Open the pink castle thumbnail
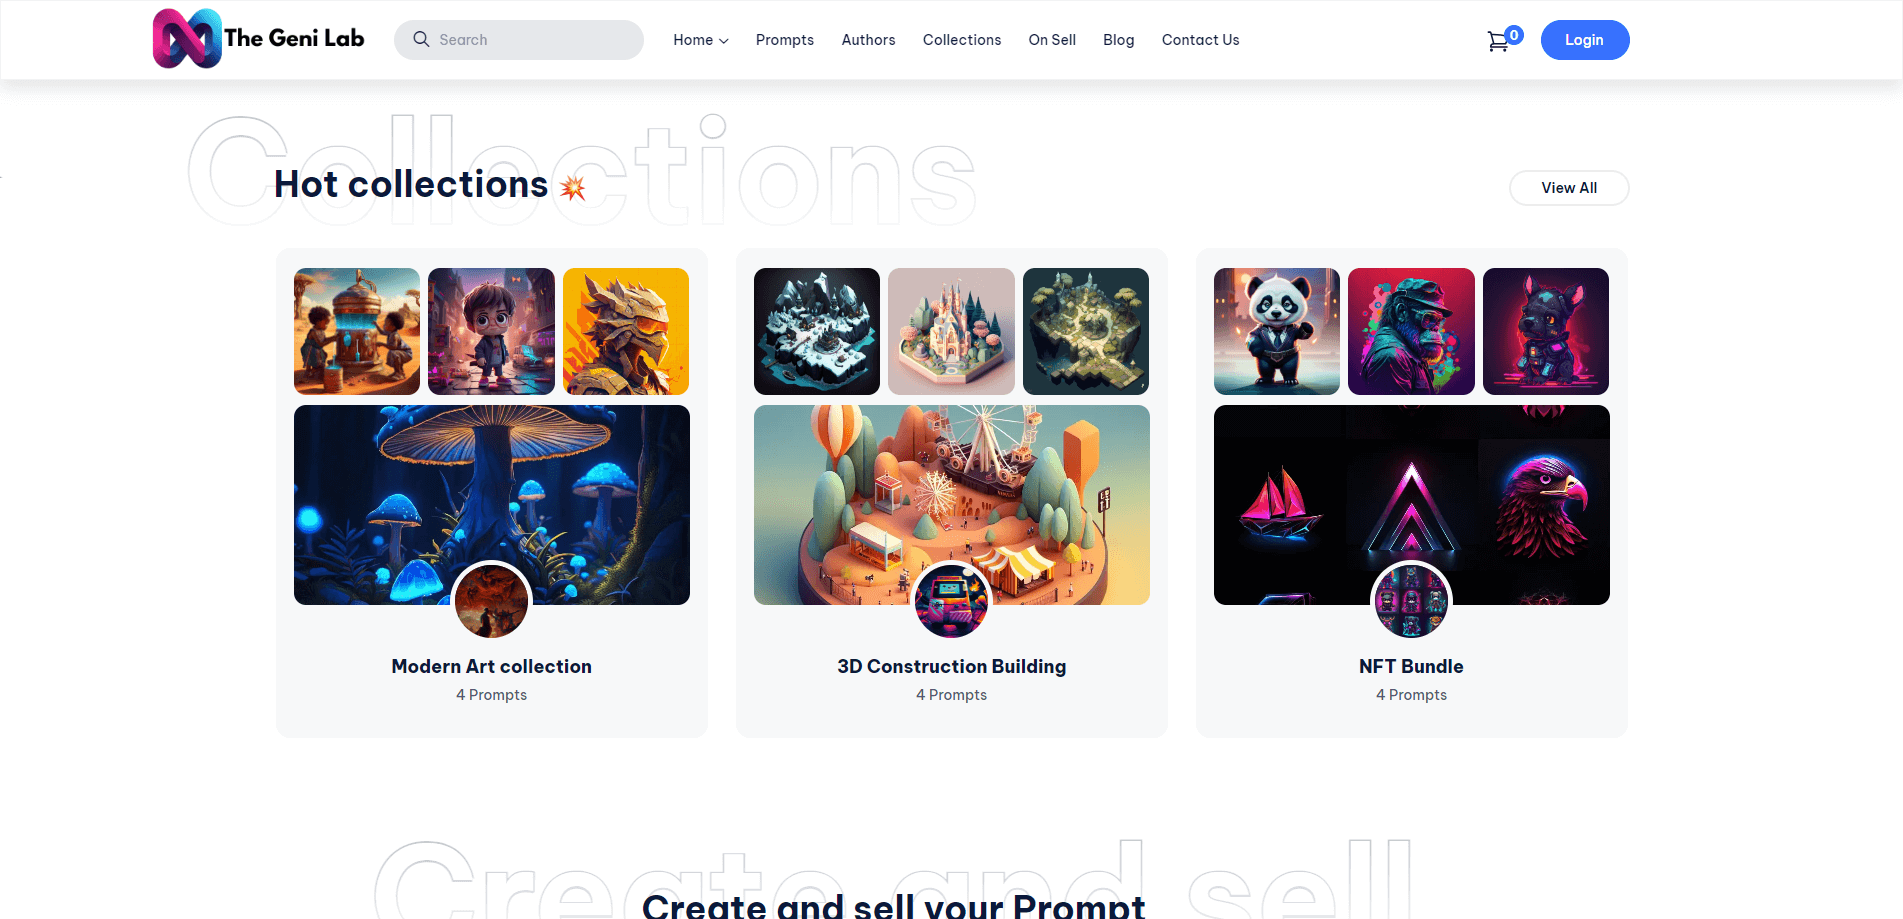Screen dimensions: 1903x919 click(x=951, y=331)
